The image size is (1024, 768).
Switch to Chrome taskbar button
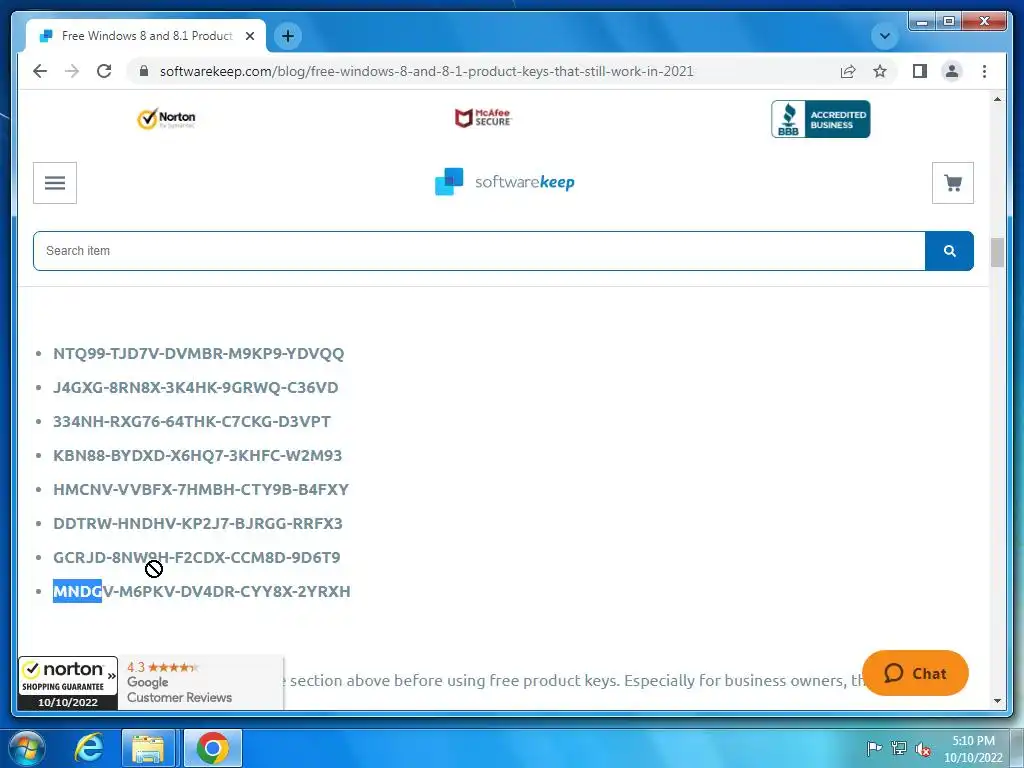coord(213,748)
